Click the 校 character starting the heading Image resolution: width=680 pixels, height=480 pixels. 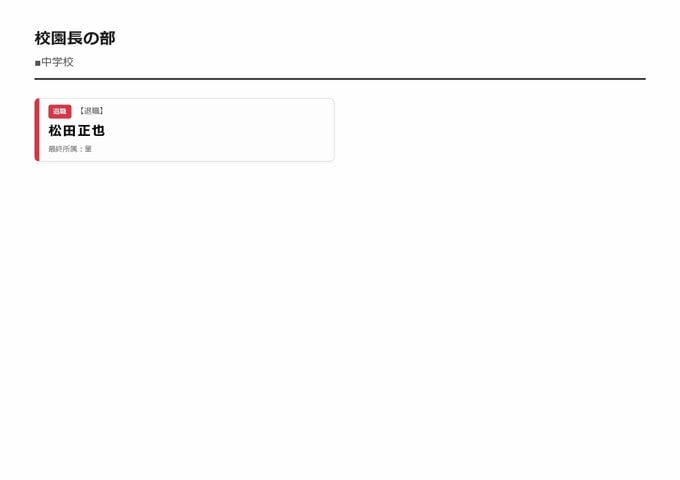(x=42, y=38)
